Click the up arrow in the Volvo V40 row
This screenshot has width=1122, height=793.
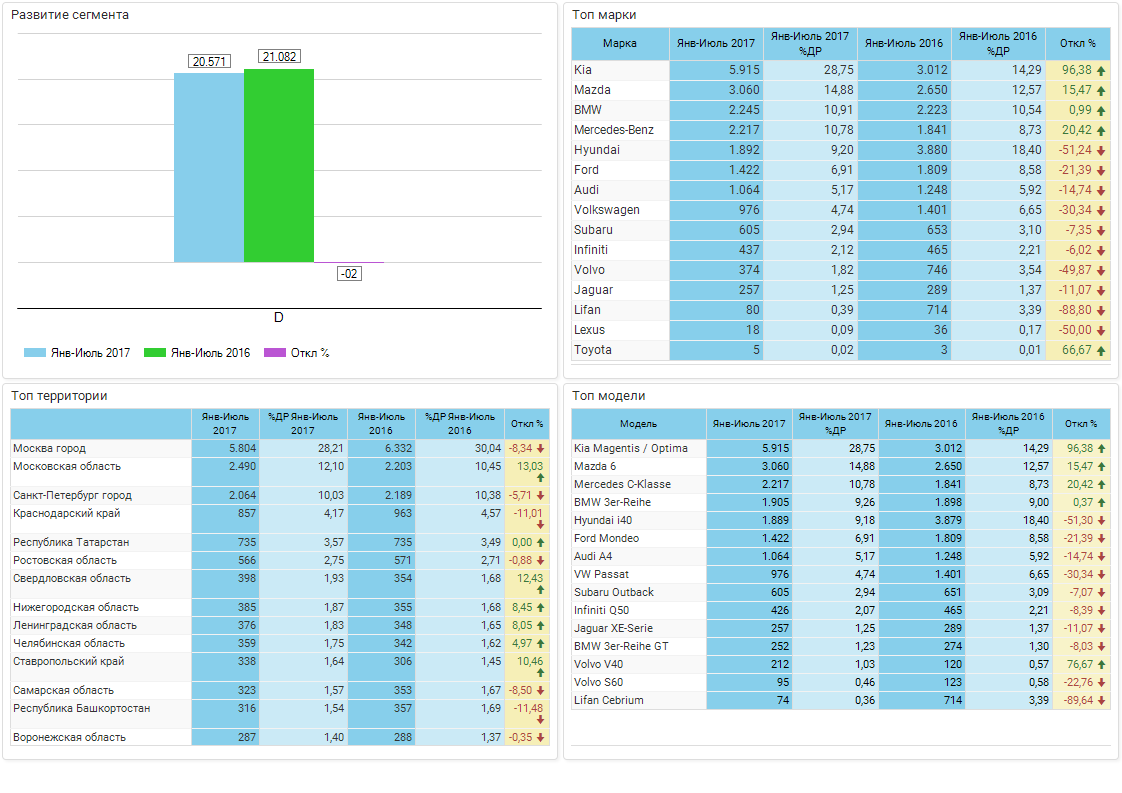[1101, 665]
